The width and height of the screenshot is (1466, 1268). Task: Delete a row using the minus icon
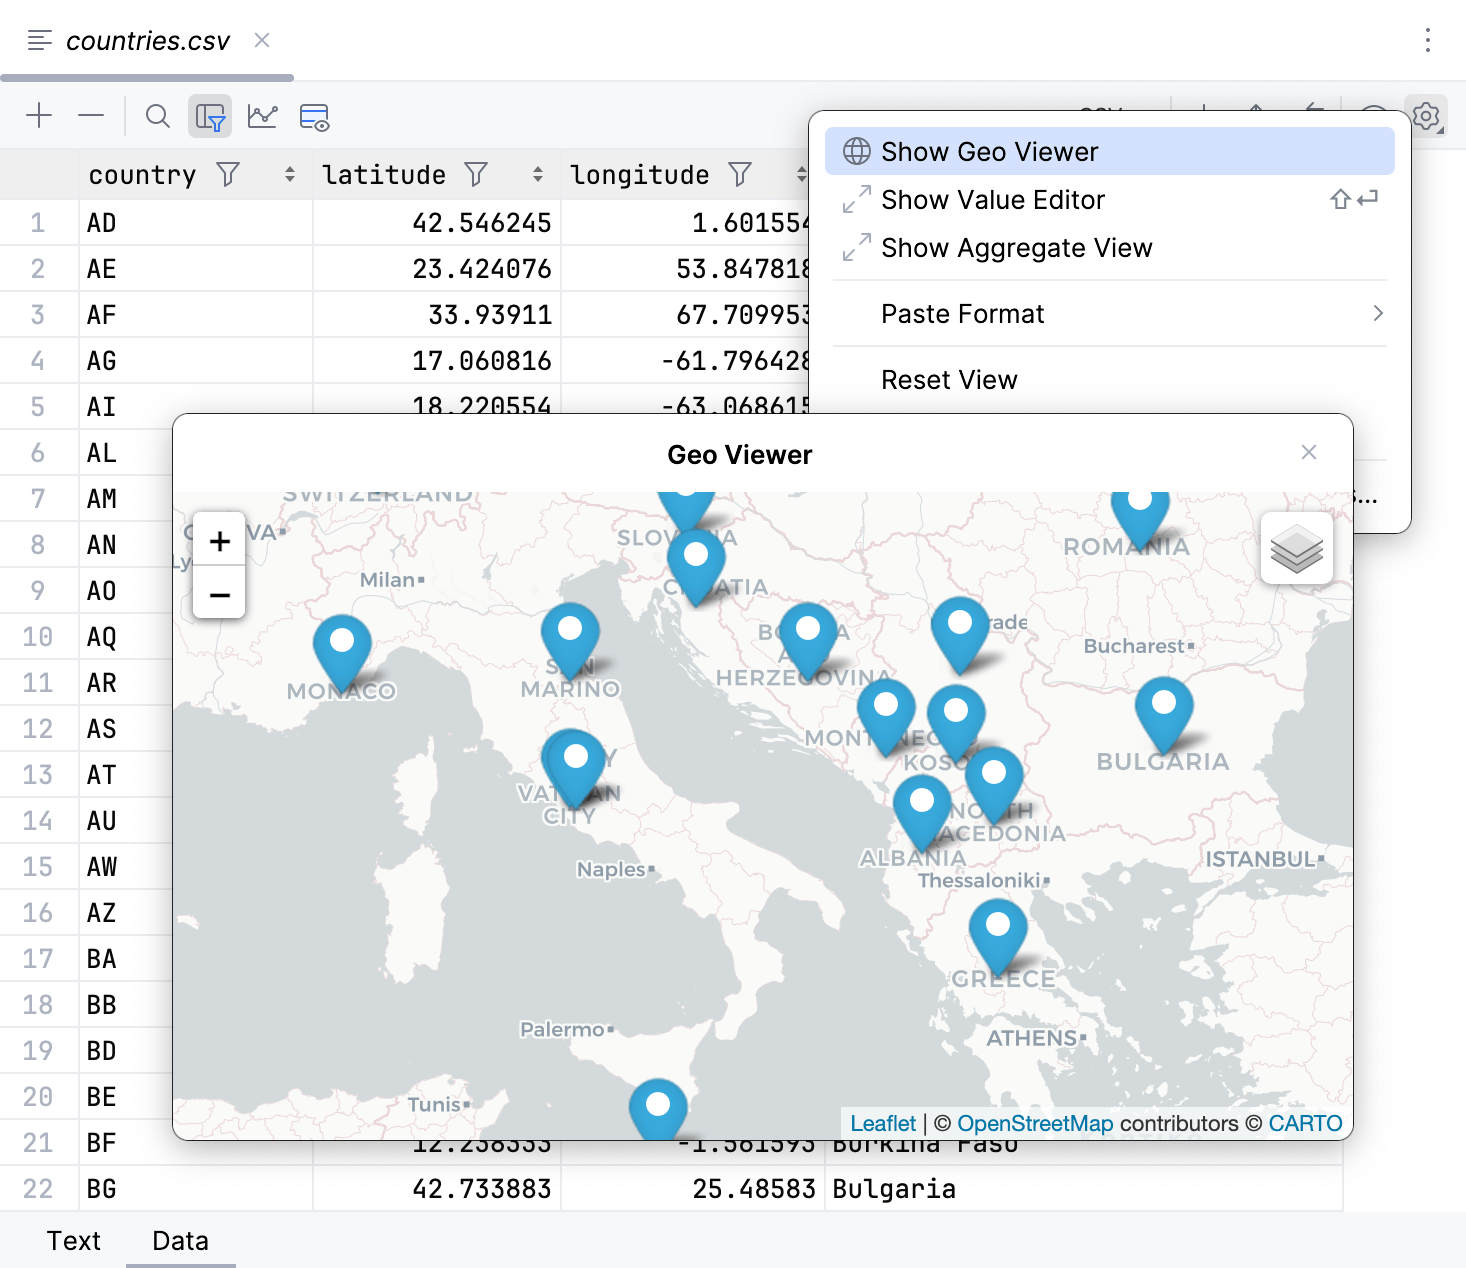click(x=90, y=115)
